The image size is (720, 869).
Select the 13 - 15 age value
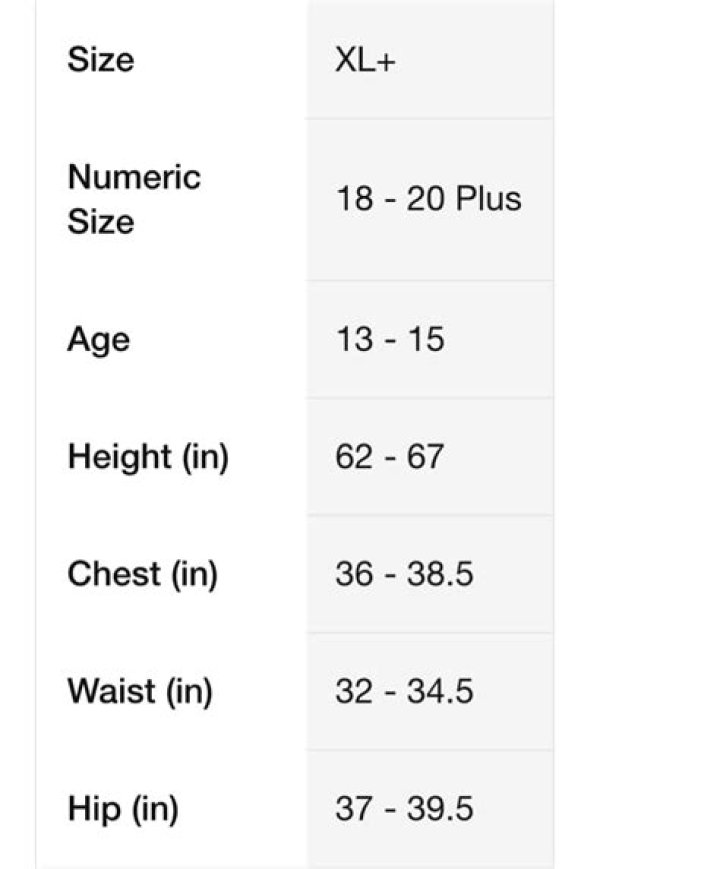click(x=389, y=340)
